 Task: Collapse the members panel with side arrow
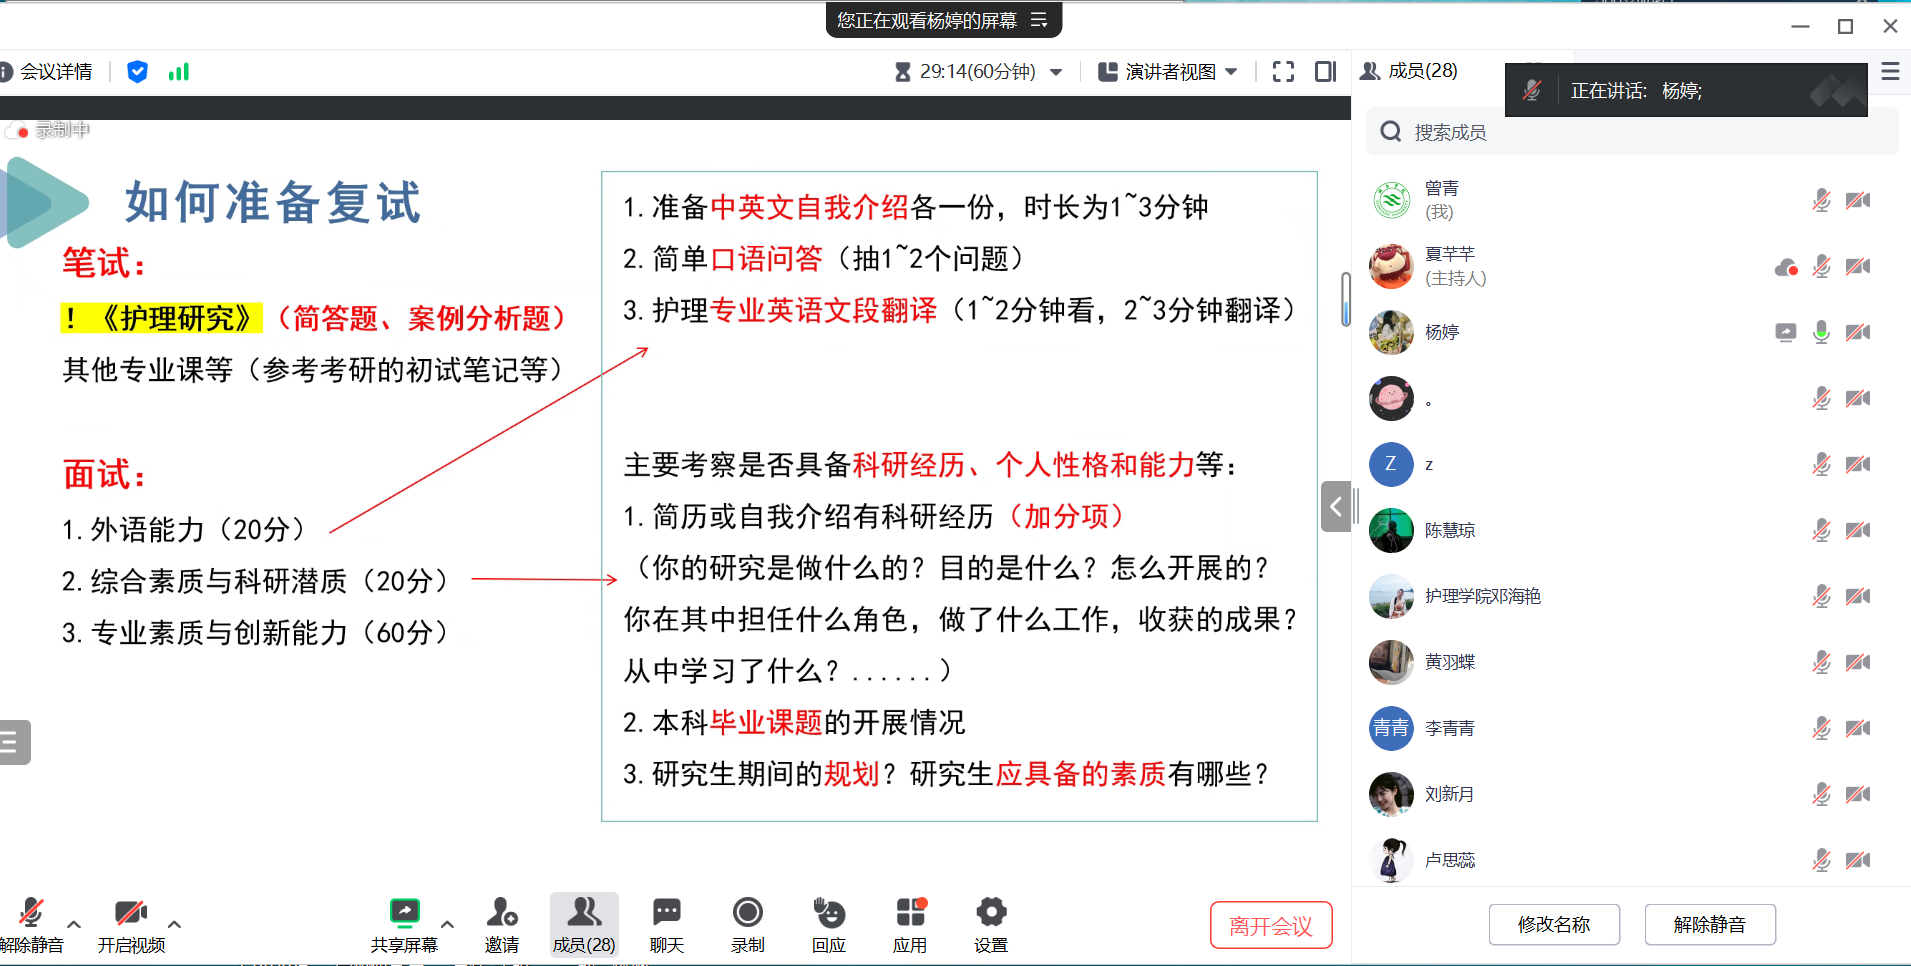pyautogui.click(x=1336, y=506)
